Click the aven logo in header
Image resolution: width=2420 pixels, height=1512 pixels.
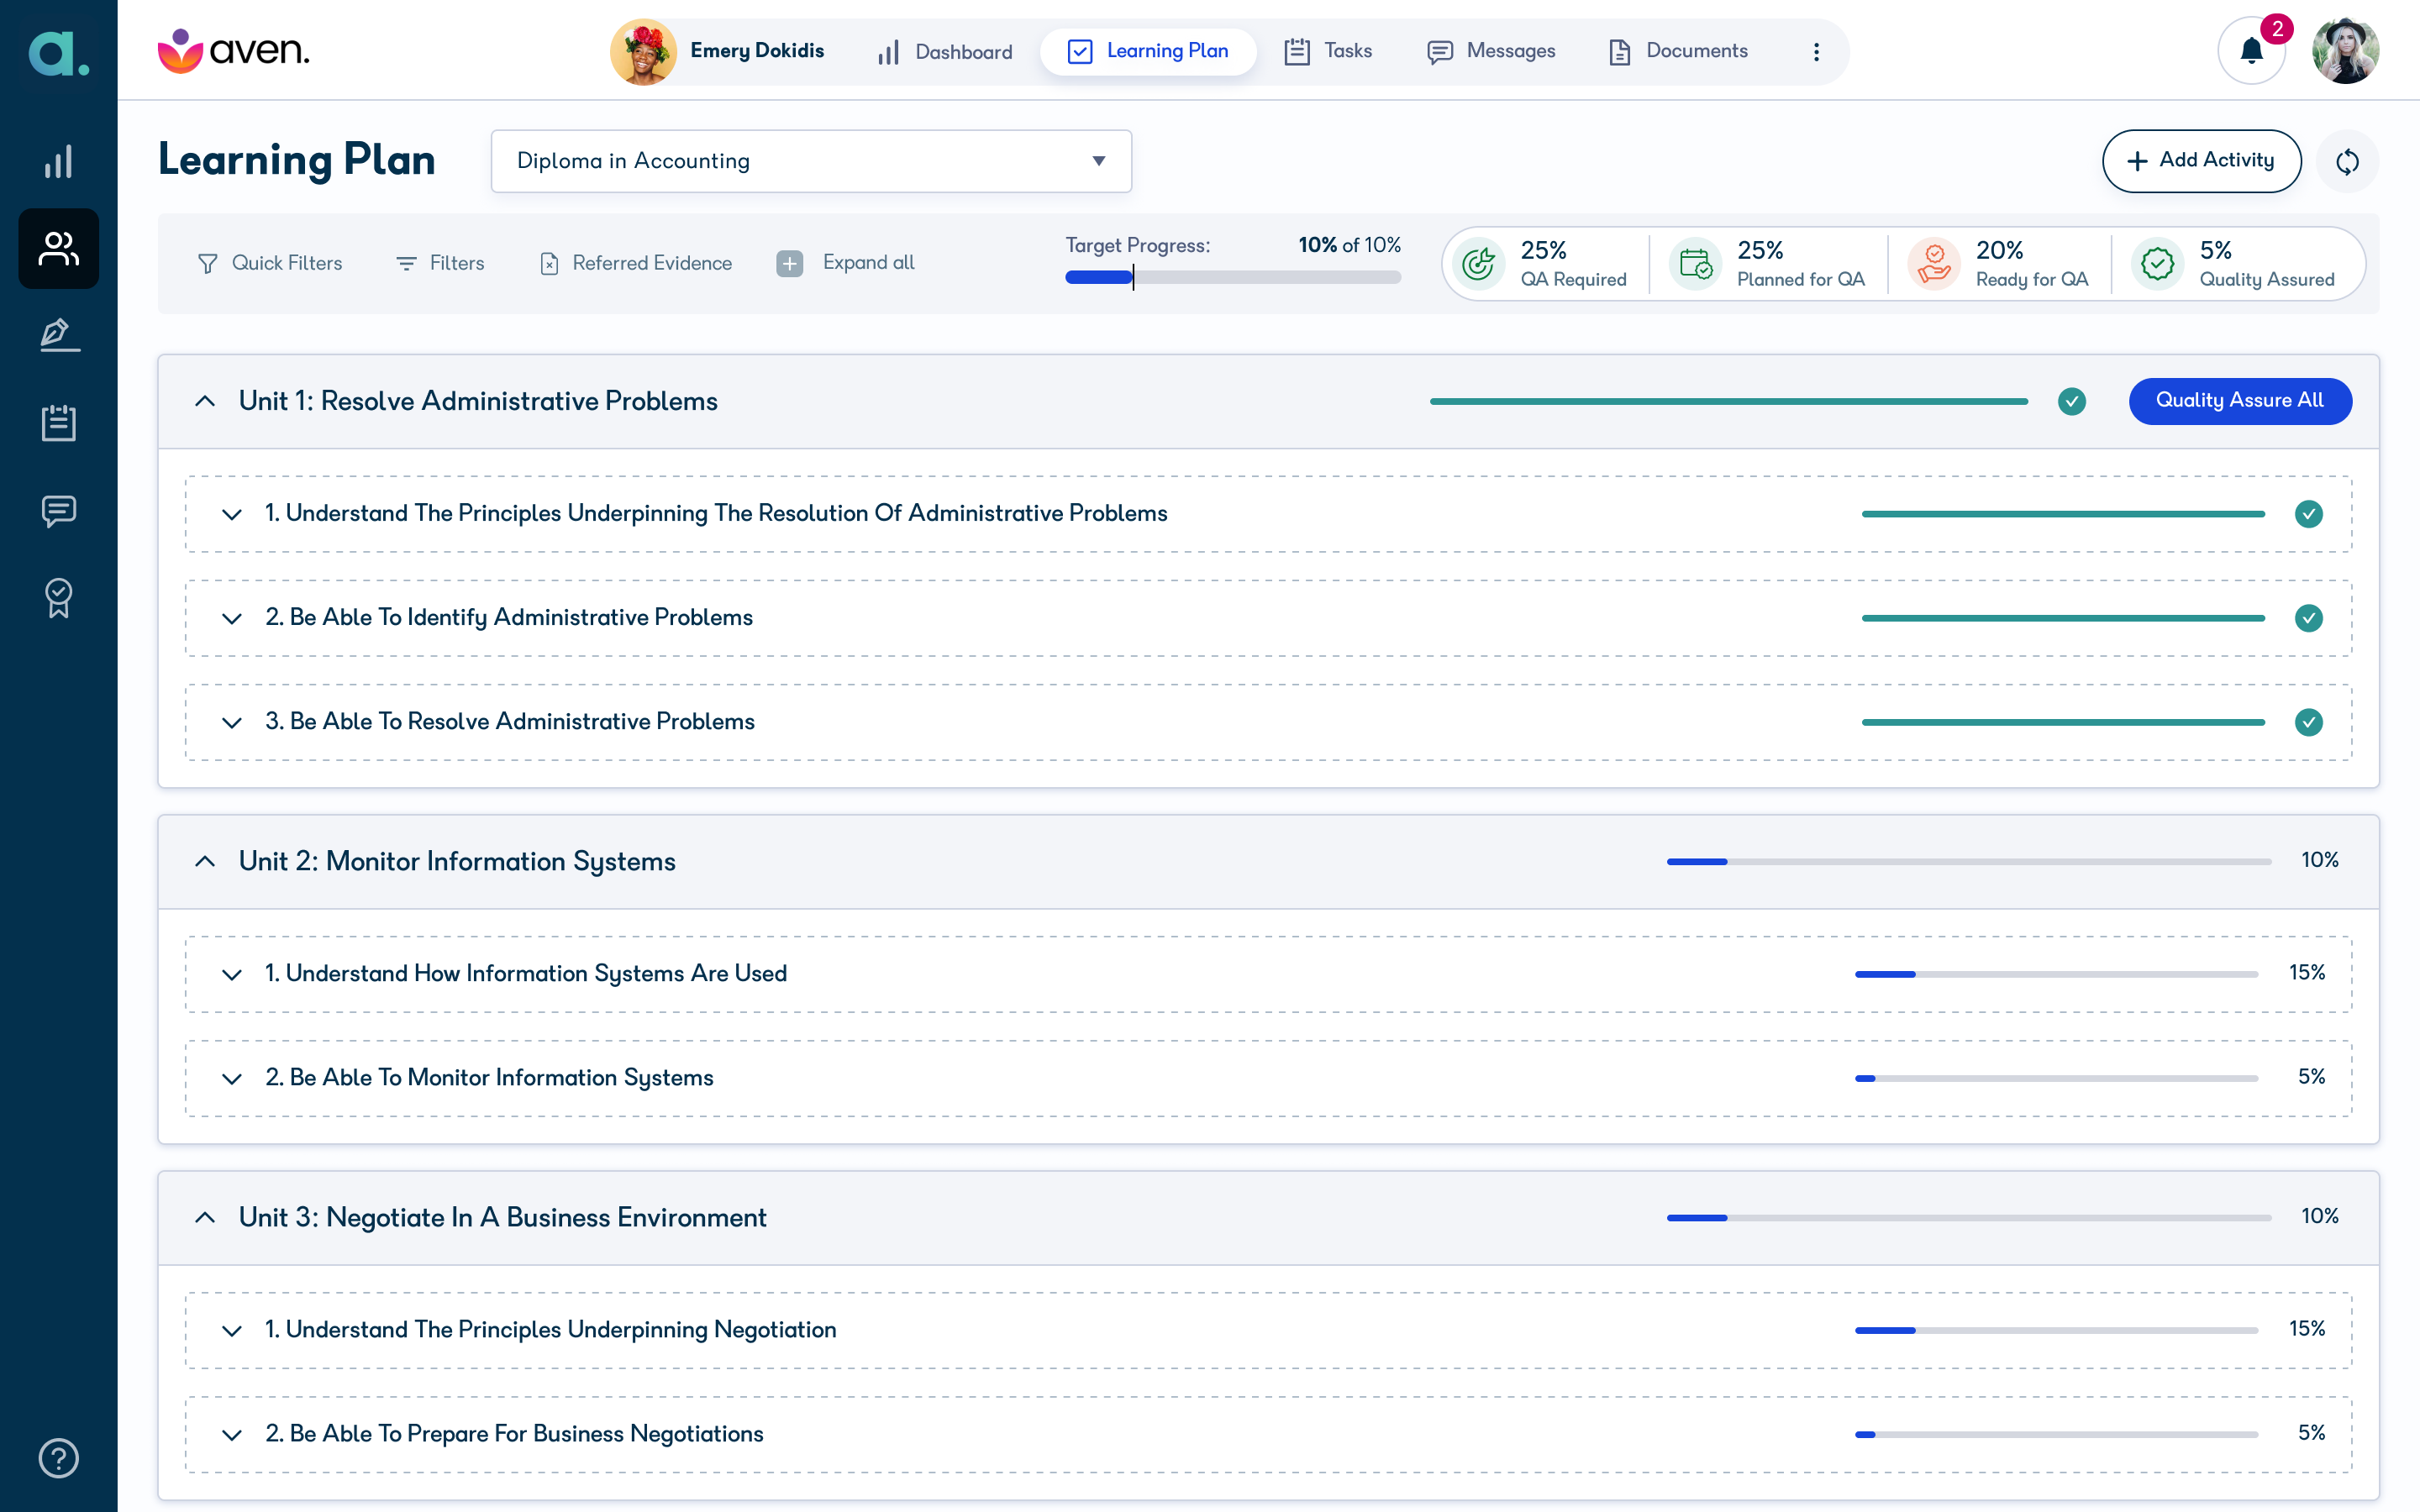pyautogui.click(x=234, y=51)
